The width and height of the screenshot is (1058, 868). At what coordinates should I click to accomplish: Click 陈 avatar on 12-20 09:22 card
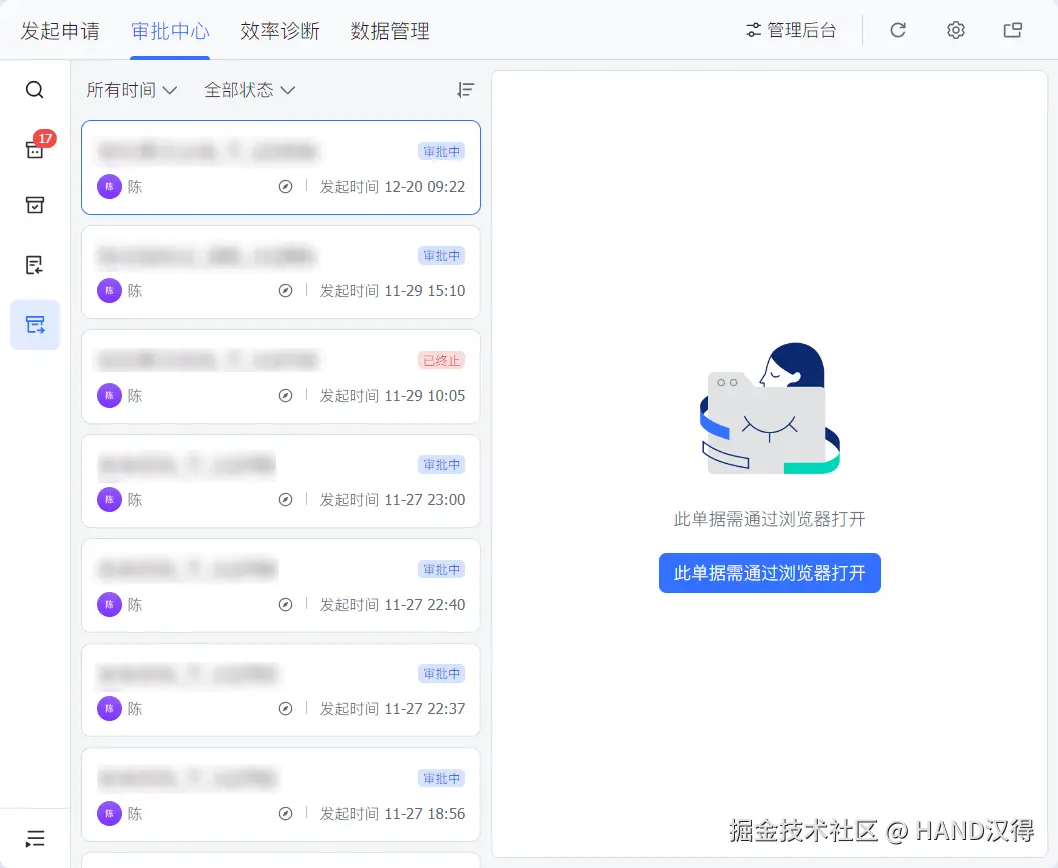[109, 187]
